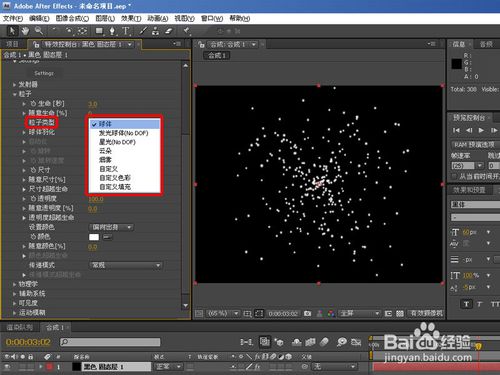
Task: Click the white particle color swatch
Action: tap(94, 237)
